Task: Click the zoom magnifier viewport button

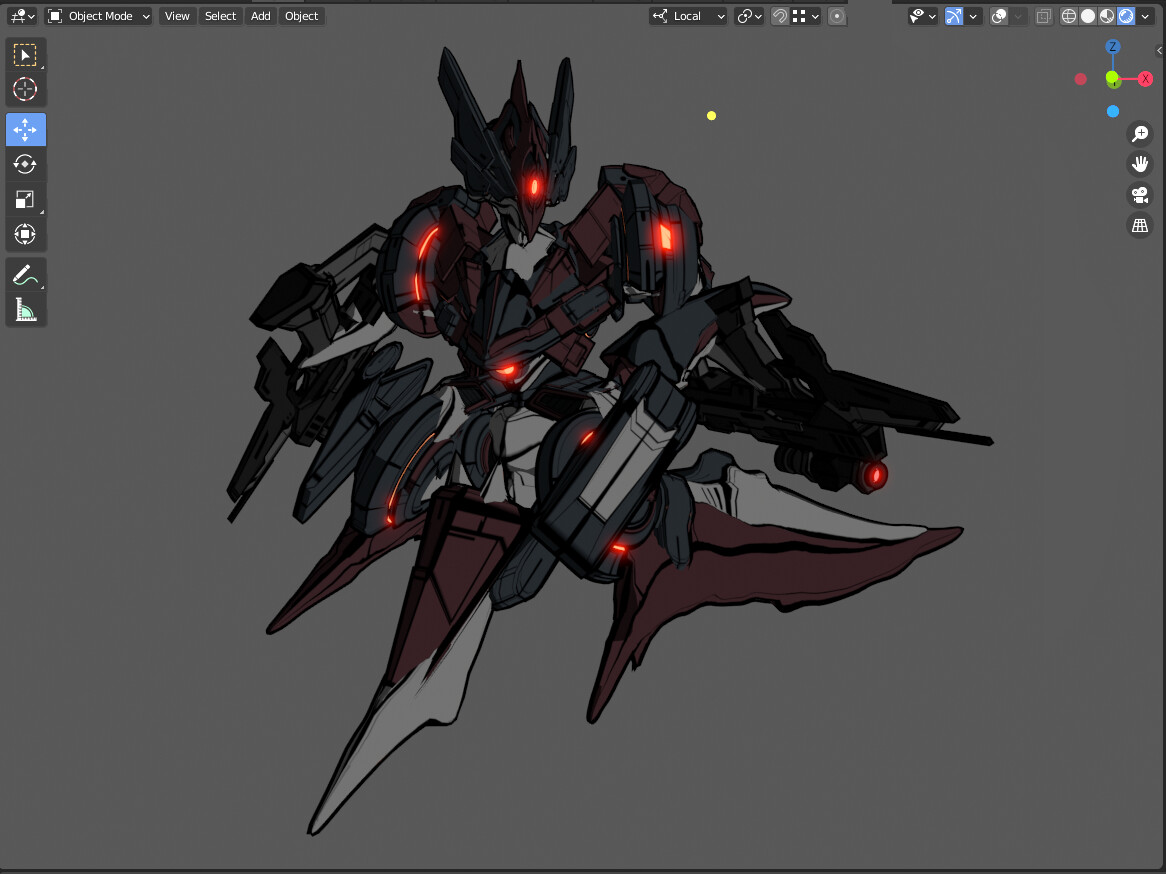Action: point(1140,134)
